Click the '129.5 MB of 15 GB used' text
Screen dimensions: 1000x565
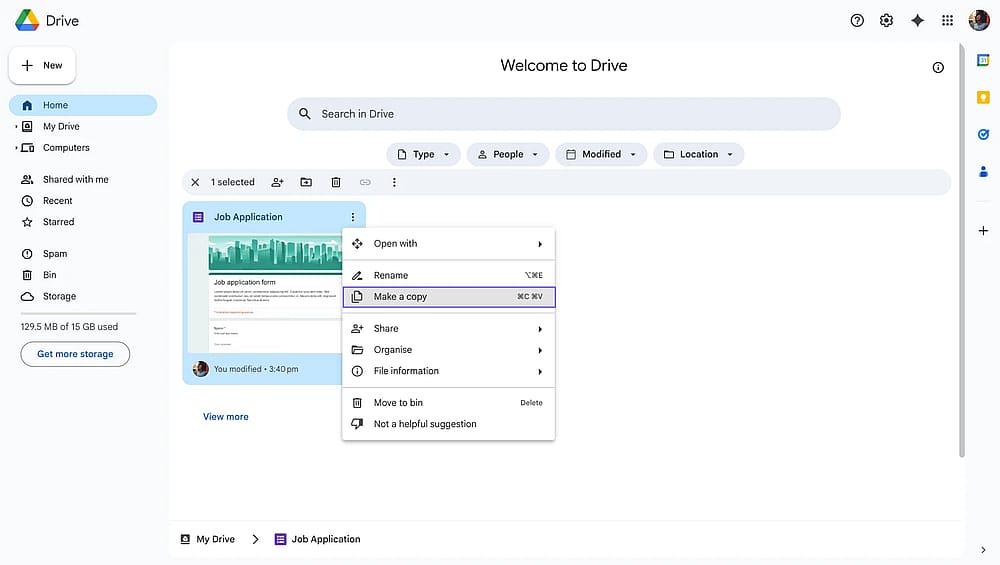[69, 327]
